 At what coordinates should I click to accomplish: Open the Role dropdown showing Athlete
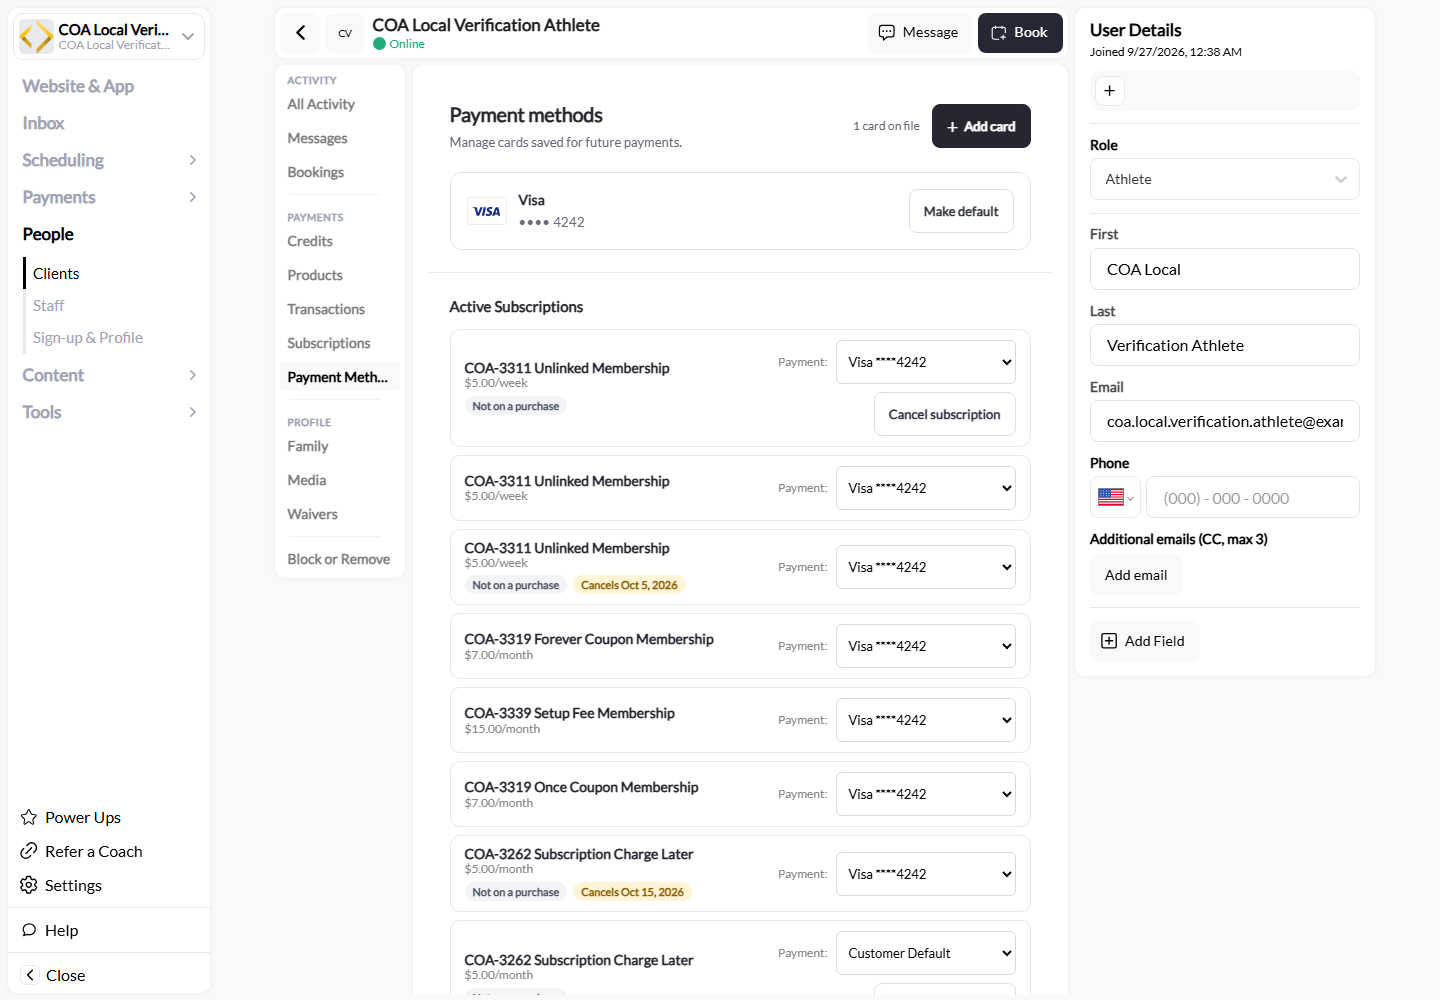coord(1225,179)
